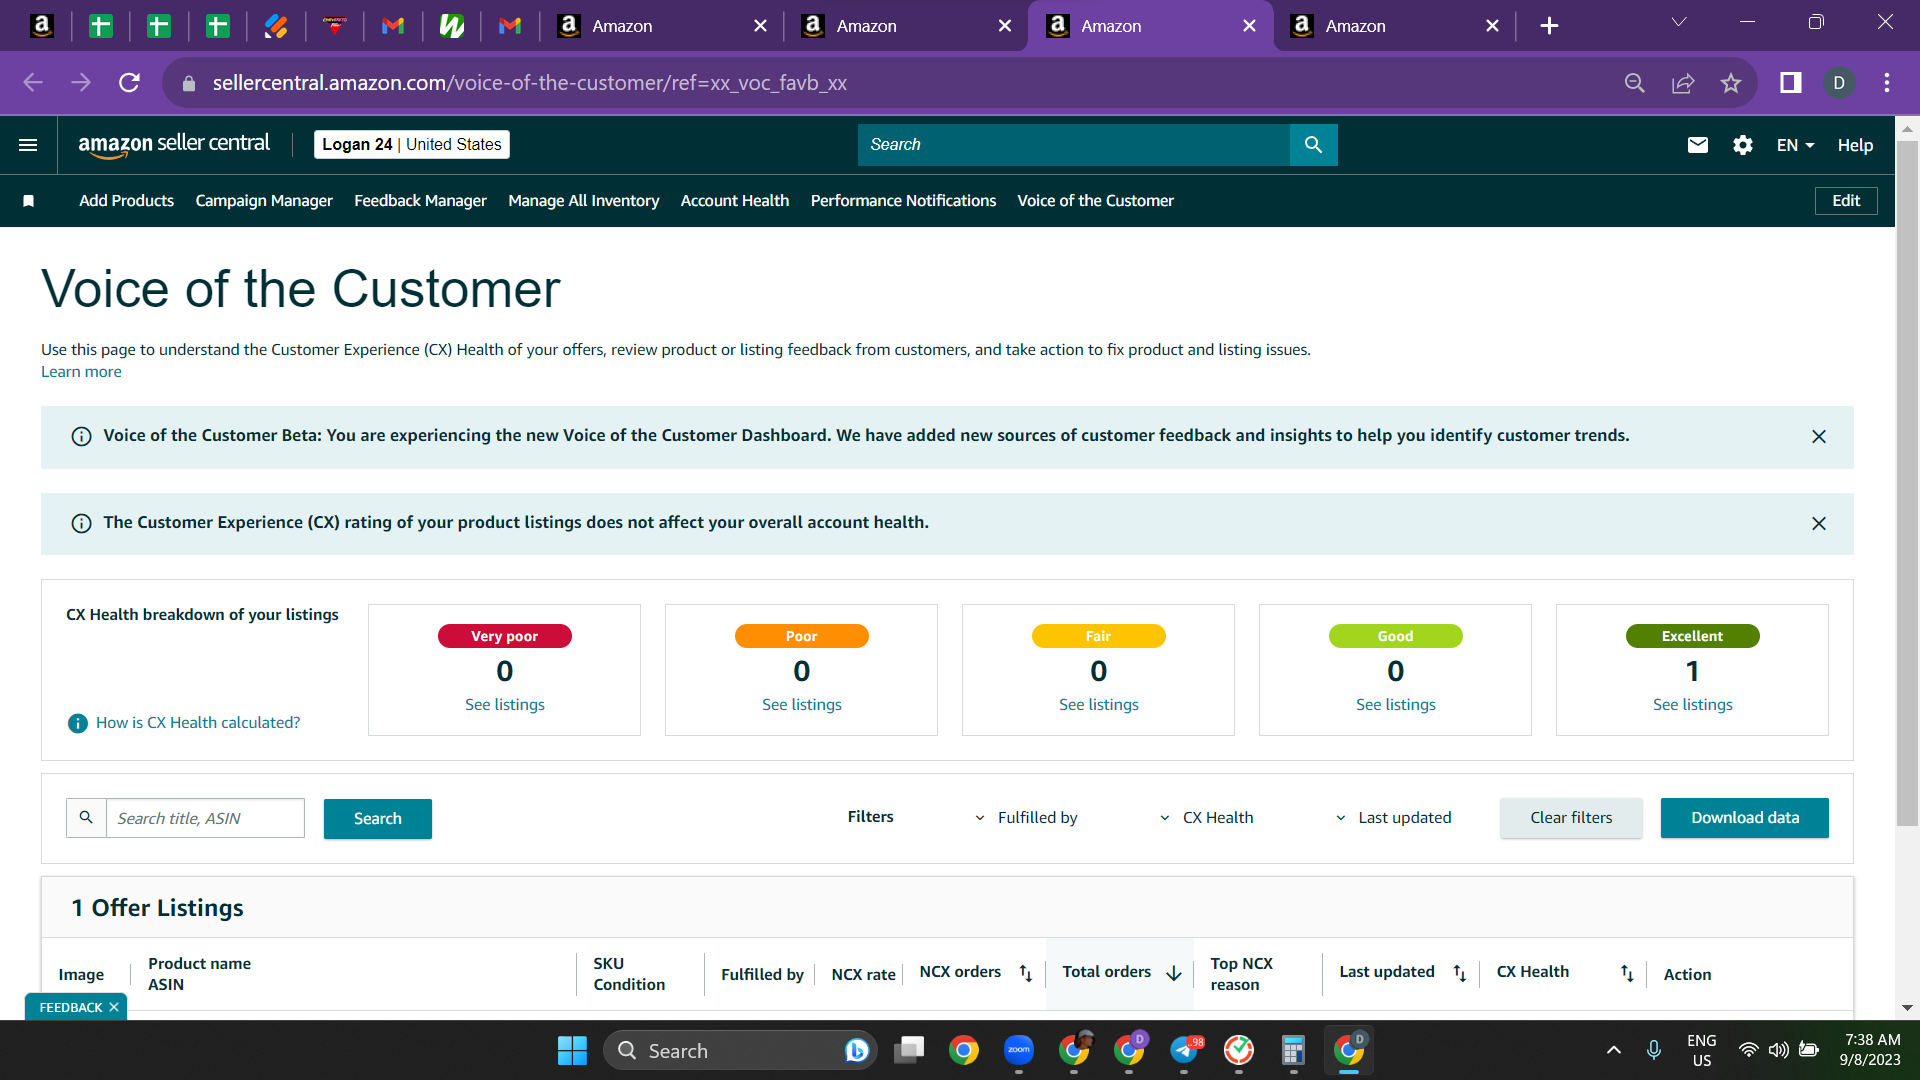
Task: Bookmark this page with the star icon
Action: (1731, 83)
